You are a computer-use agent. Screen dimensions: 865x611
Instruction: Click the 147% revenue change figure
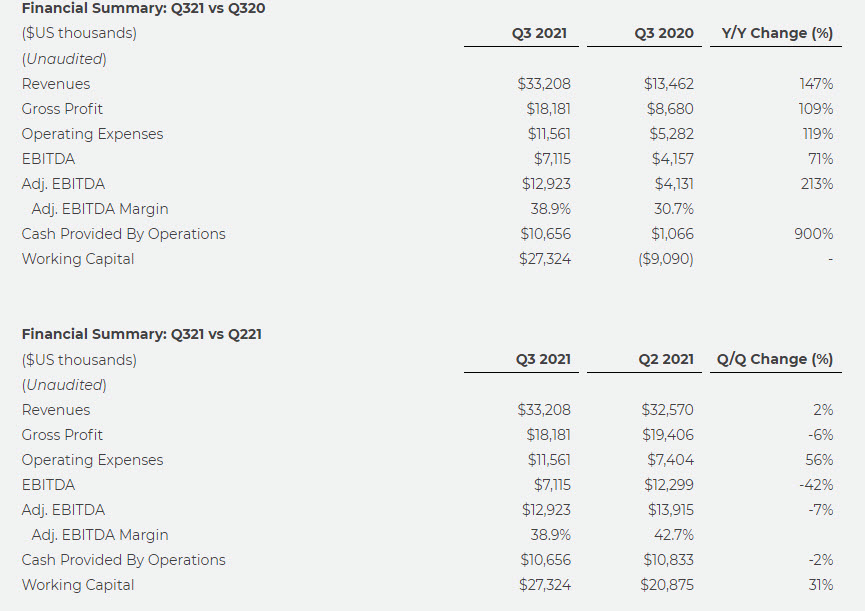pos(815,84)
